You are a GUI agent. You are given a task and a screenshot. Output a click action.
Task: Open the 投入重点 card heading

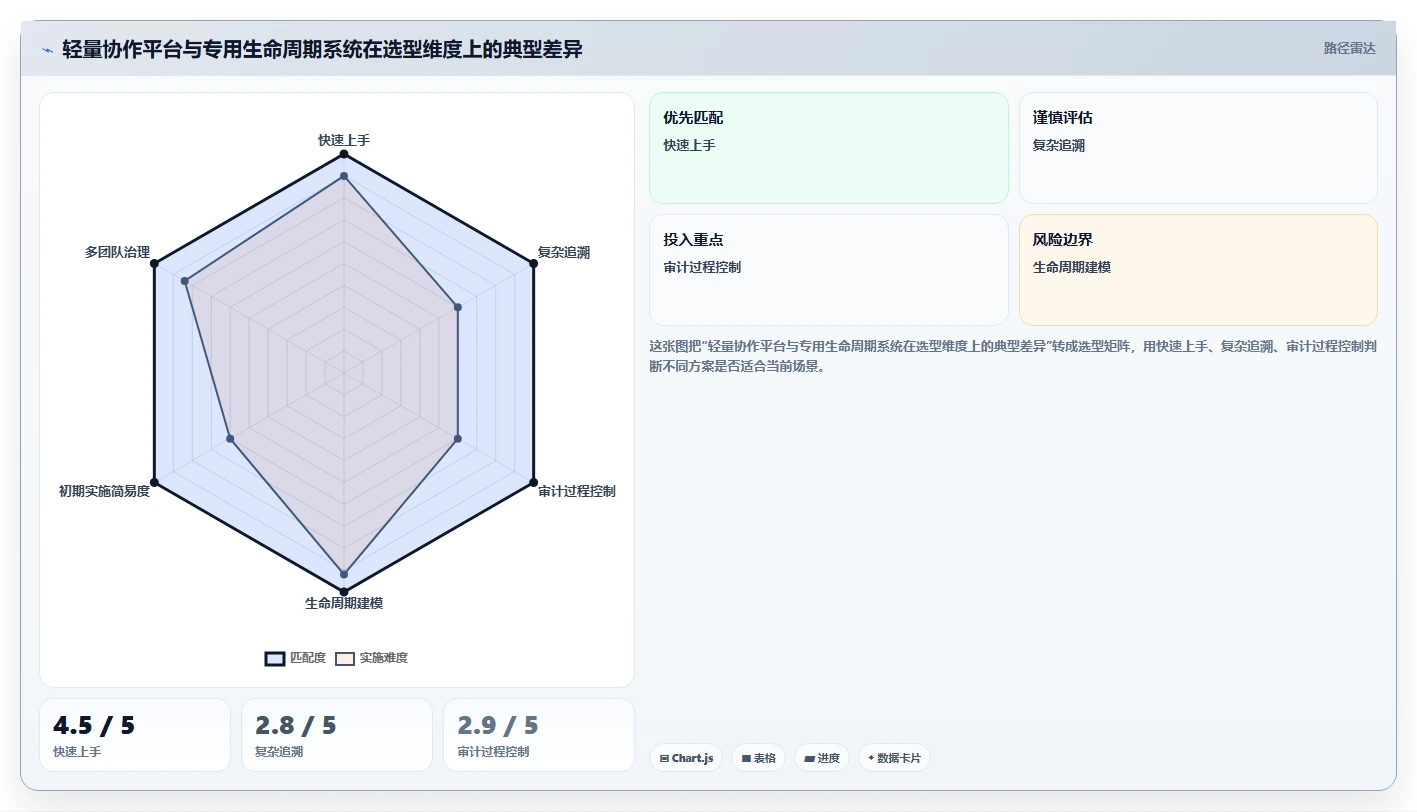click(x=693, y=240)
